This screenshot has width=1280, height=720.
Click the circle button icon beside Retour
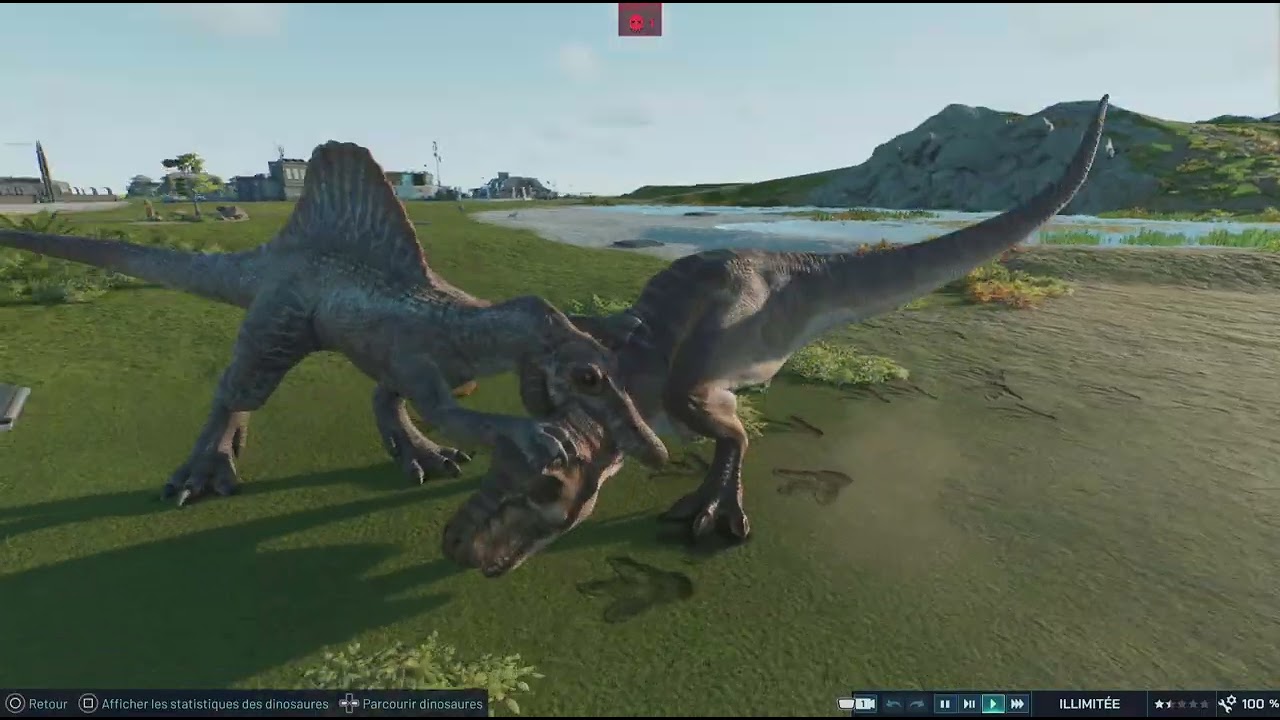pyautogui.click(x=15, y=704)
